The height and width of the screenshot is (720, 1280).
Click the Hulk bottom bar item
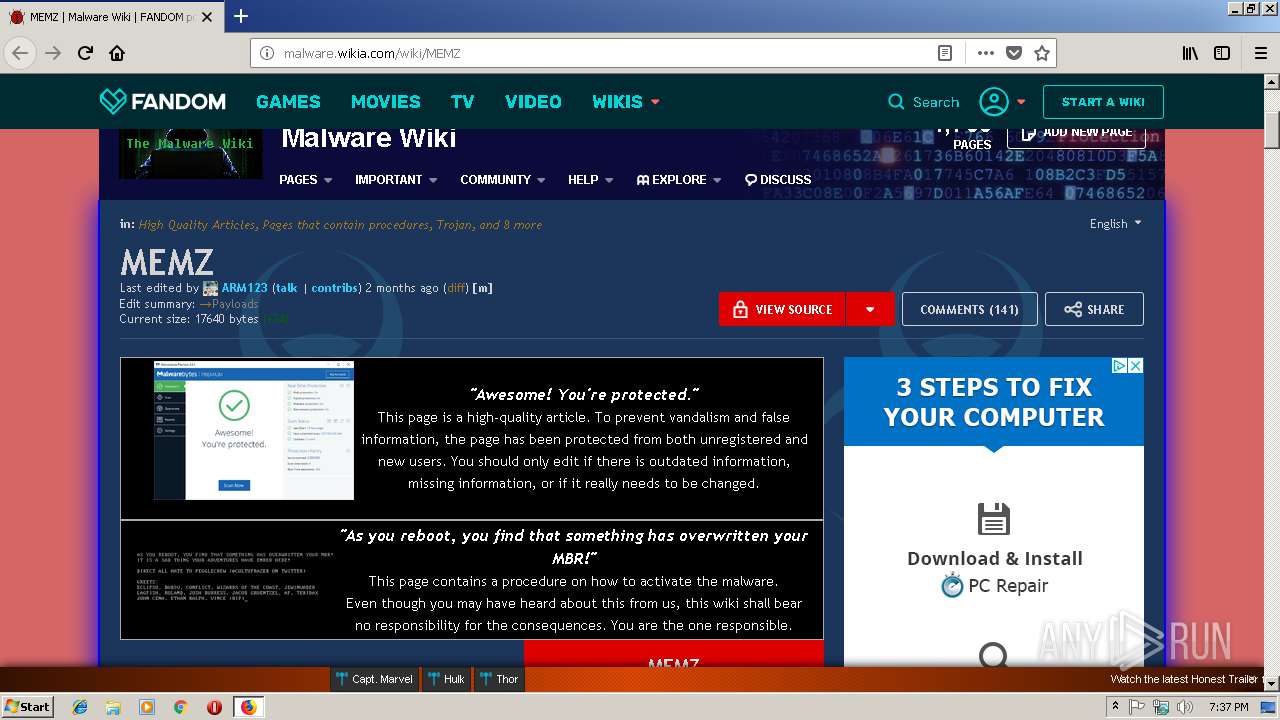(446, 679)
